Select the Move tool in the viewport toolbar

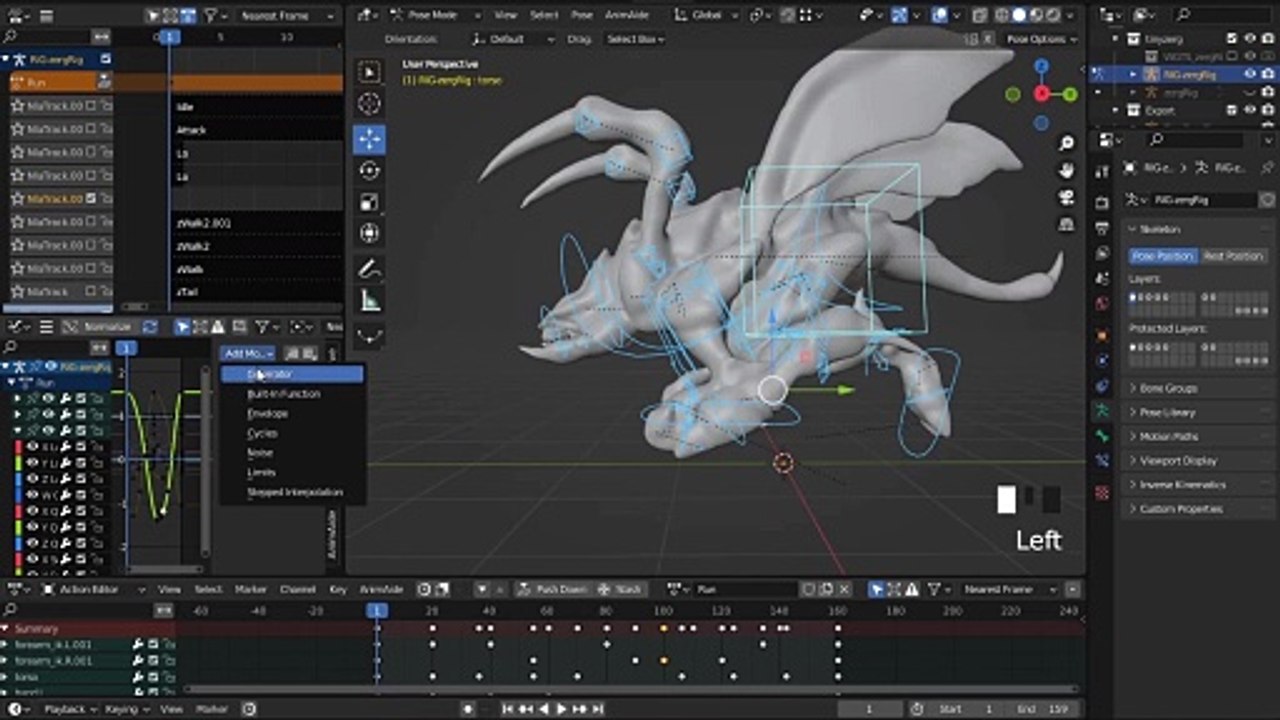coord(369,138)
